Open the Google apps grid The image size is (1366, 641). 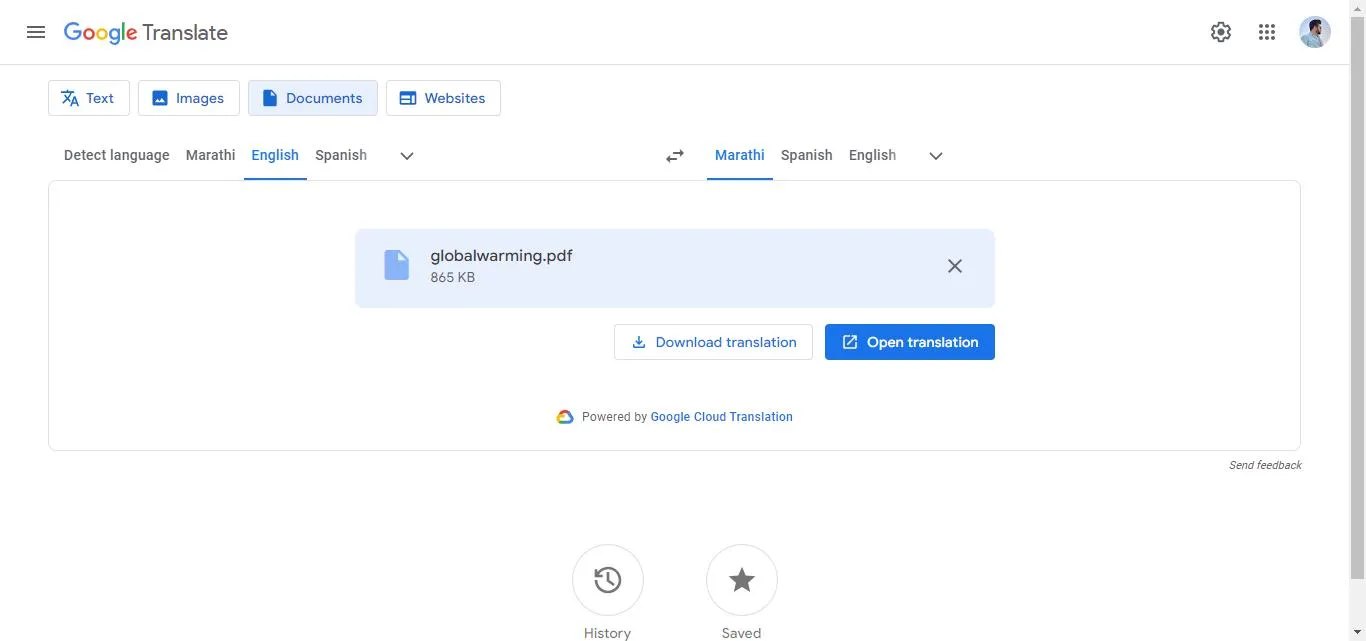[x=1267, y=31]
